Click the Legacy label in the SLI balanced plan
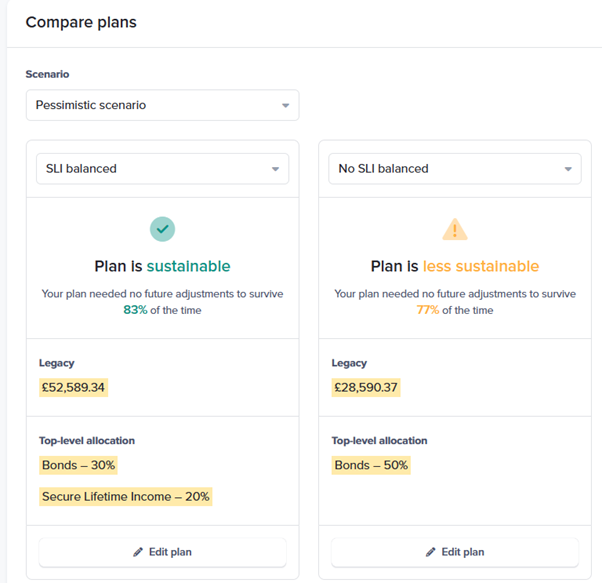Viewport: 602px width, 583px height. pos(57,363)
